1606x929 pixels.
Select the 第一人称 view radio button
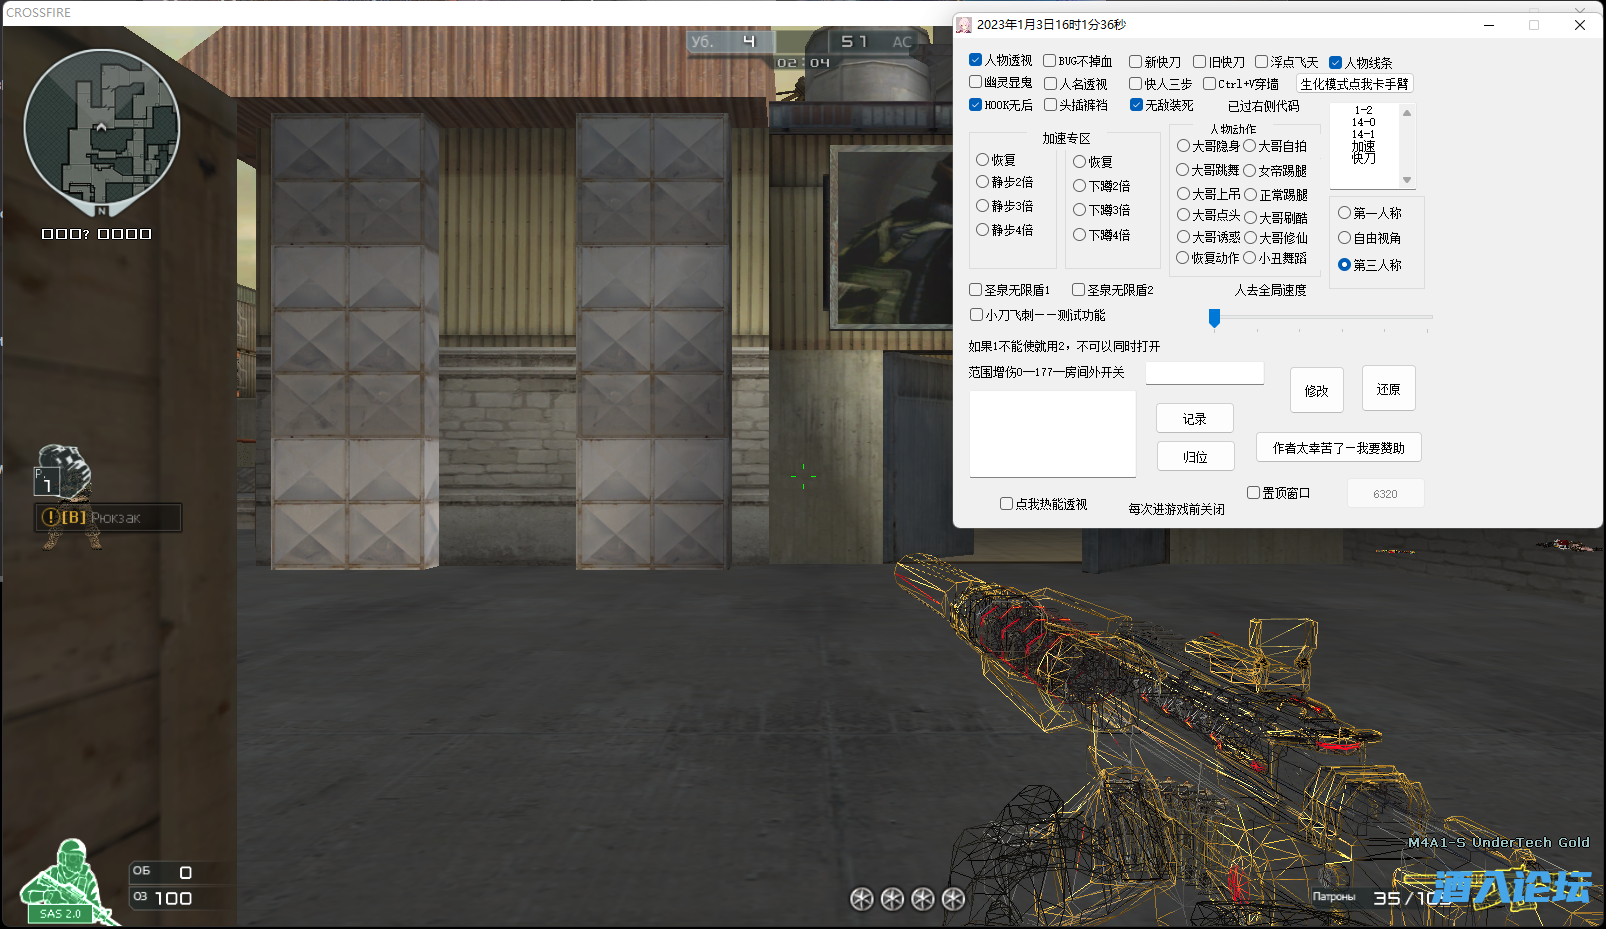[1344, 213]
